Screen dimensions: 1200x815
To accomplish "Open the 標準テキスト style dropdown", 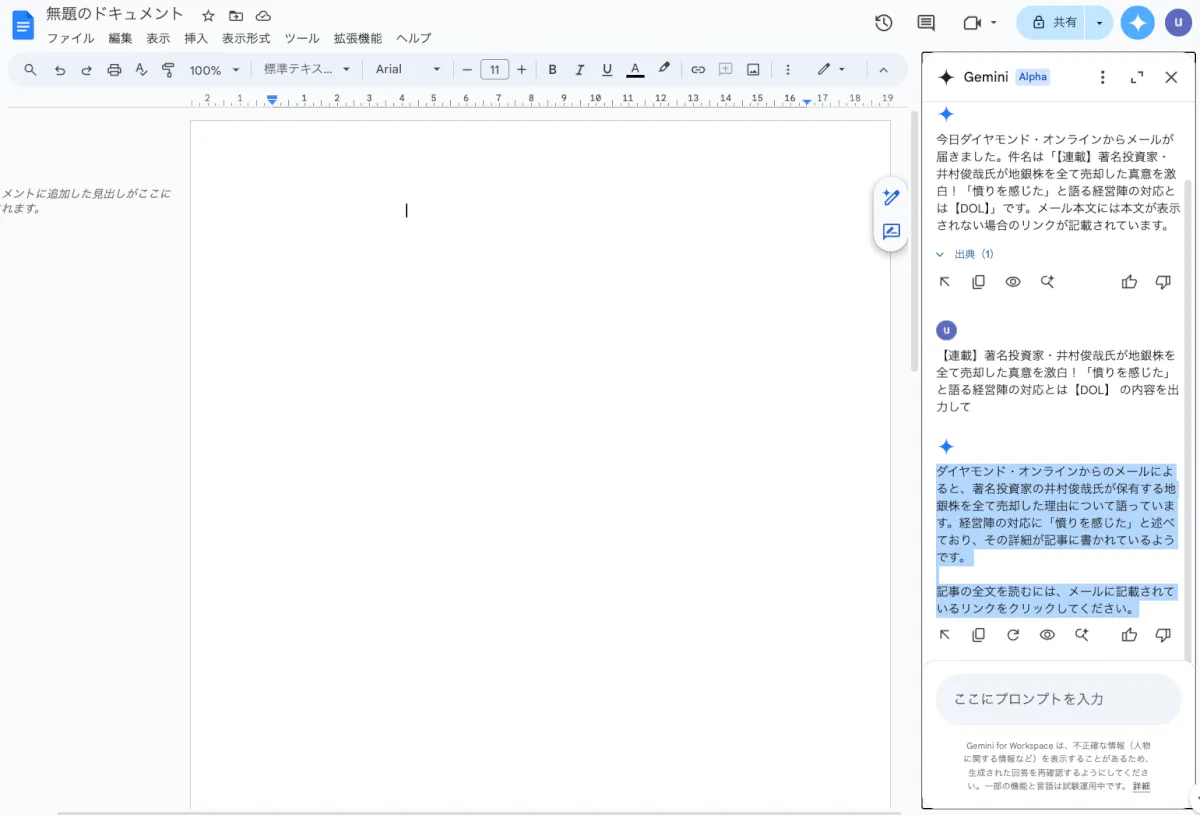I will 307,70.
